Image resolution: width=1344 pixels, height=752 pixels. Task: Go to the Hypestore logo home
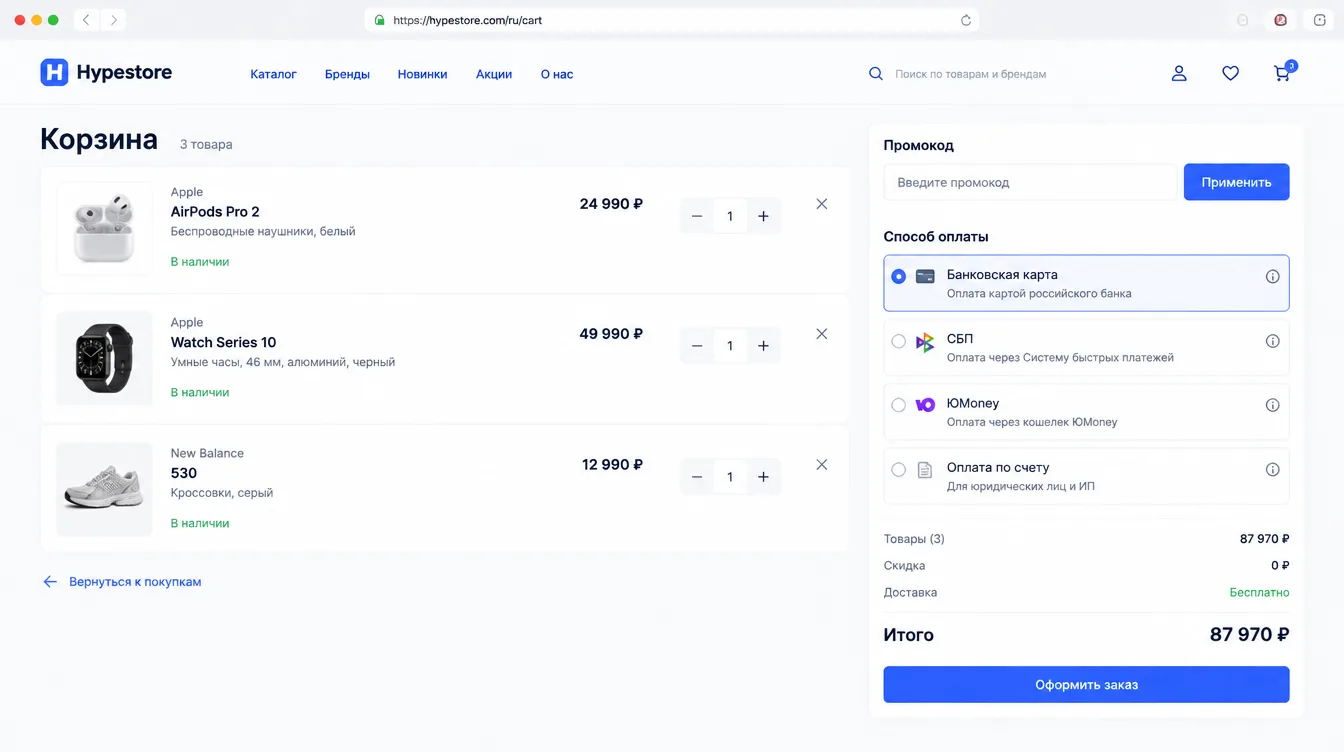click(x=106, y=72)
